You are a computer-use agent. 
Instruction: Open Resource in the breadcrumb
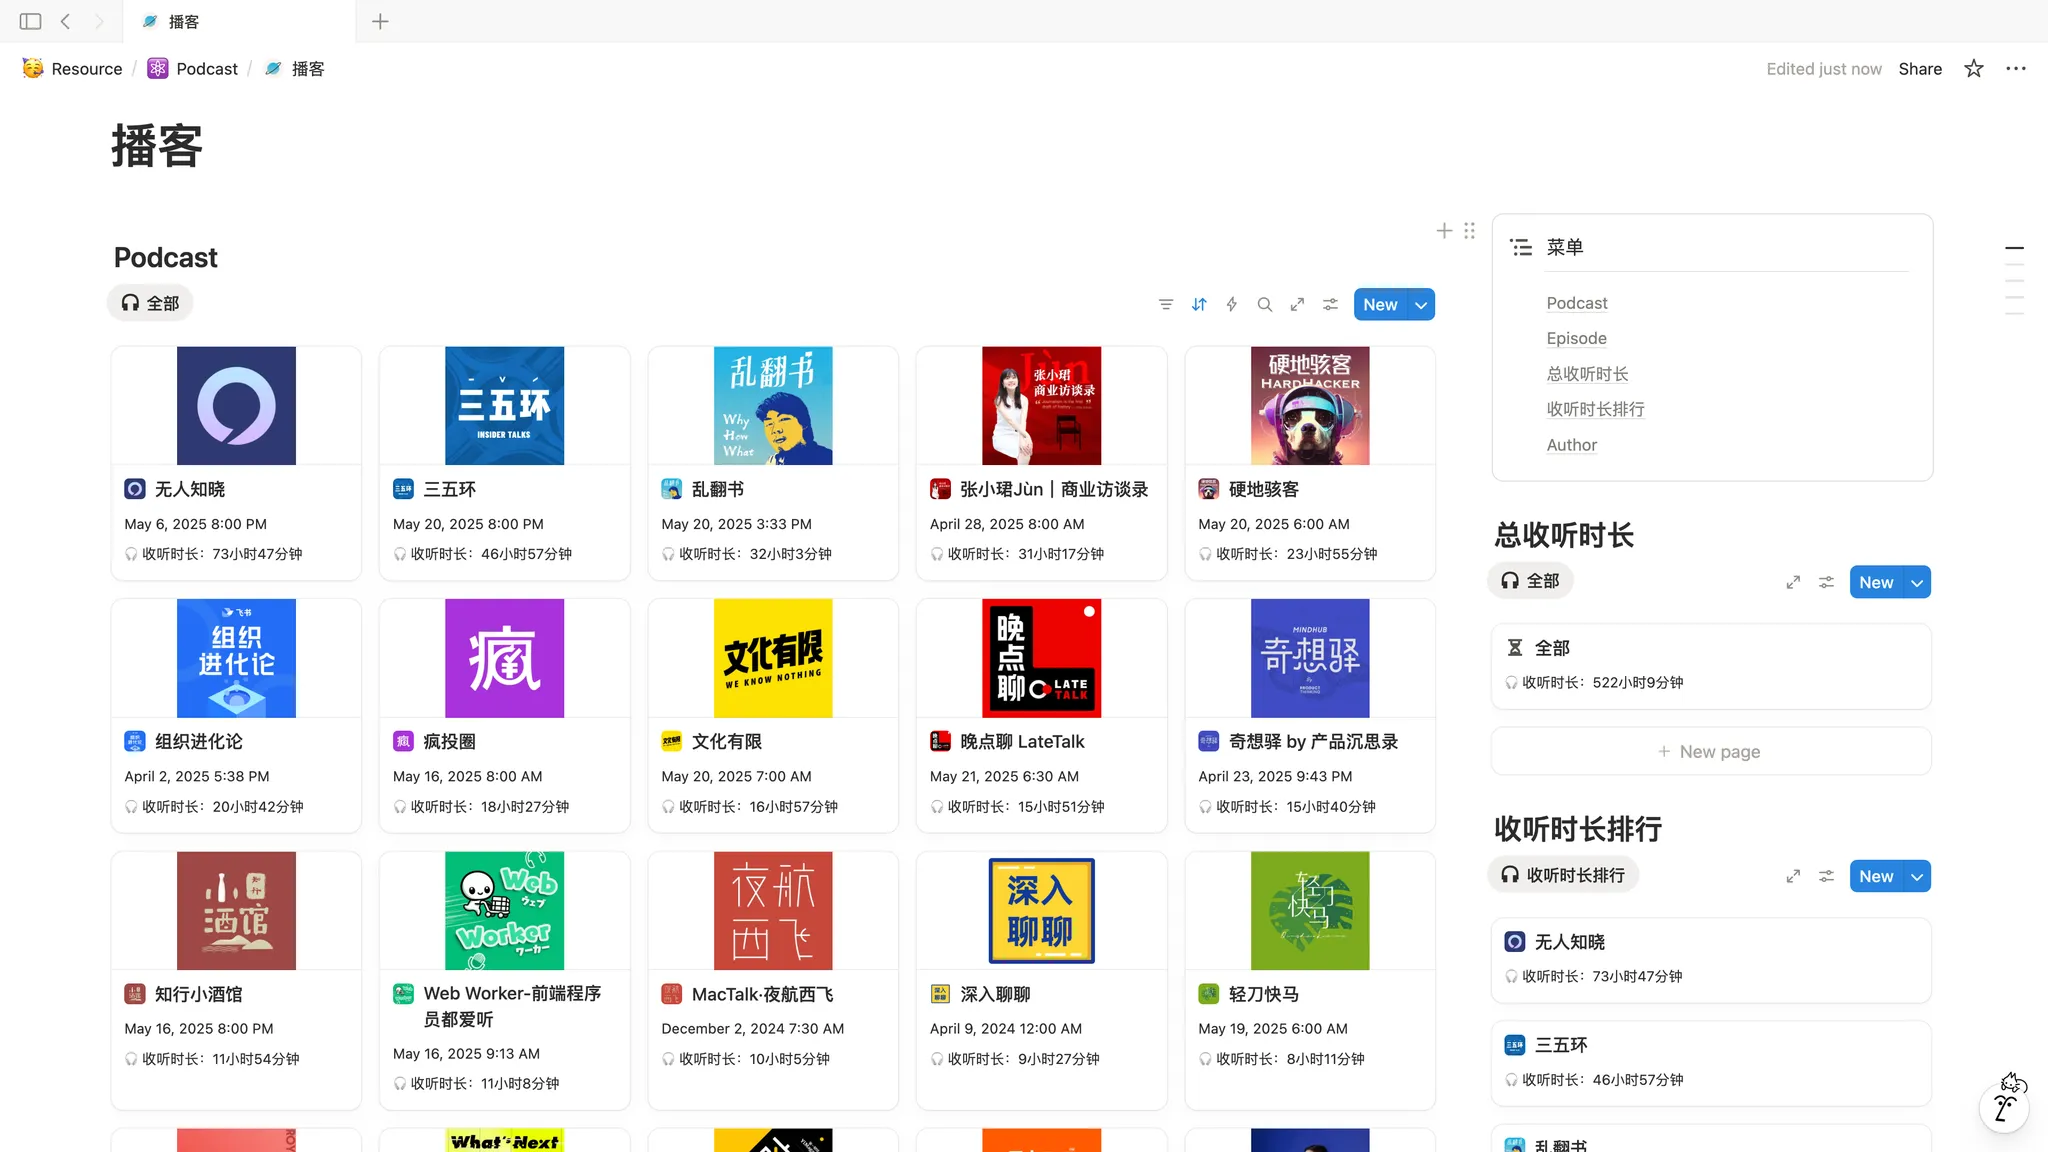pyautogui.click(x=86, y=69)
